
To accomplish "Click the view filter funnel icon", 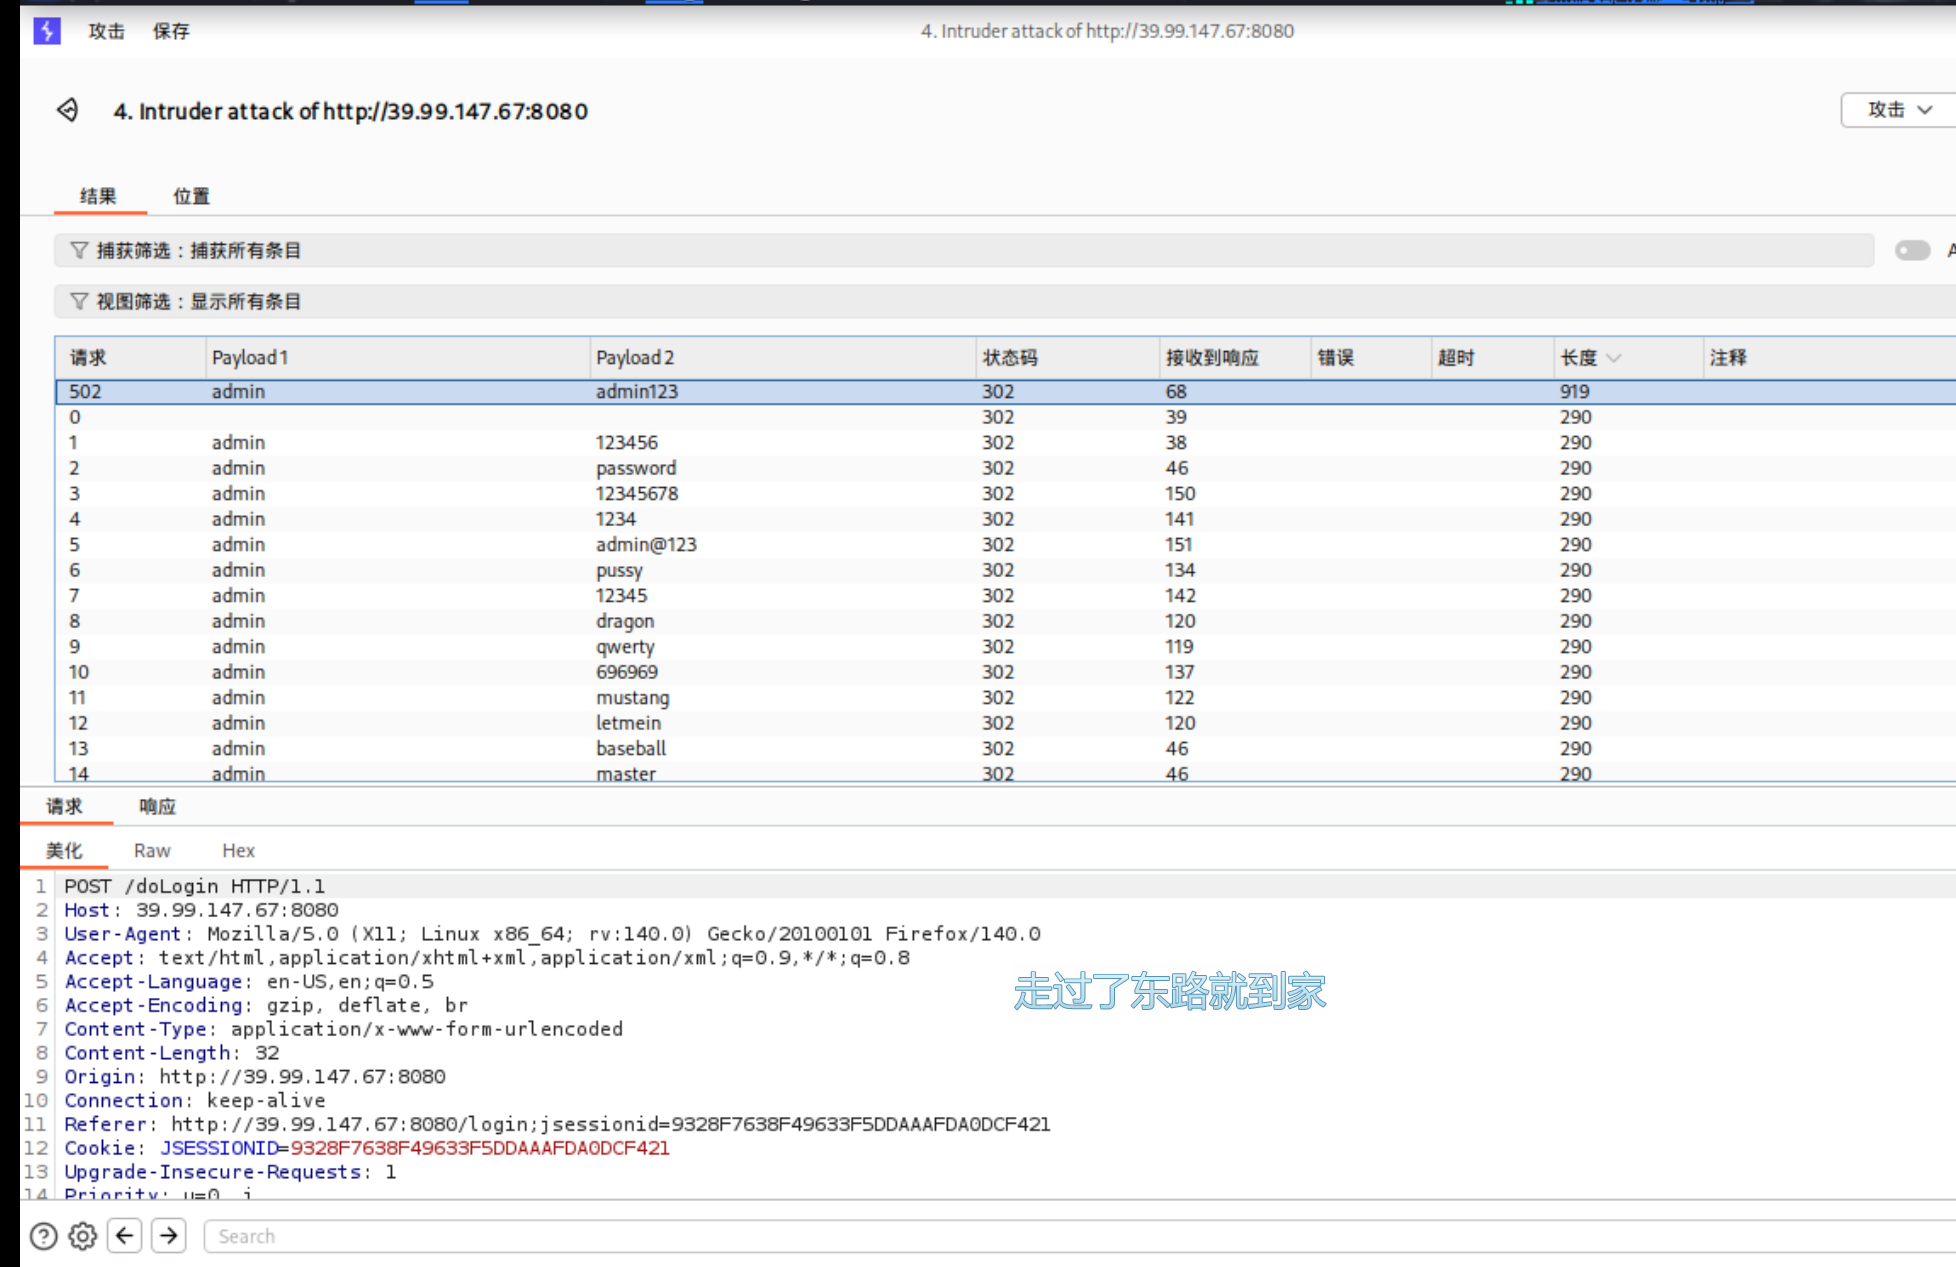I will 78,301.
